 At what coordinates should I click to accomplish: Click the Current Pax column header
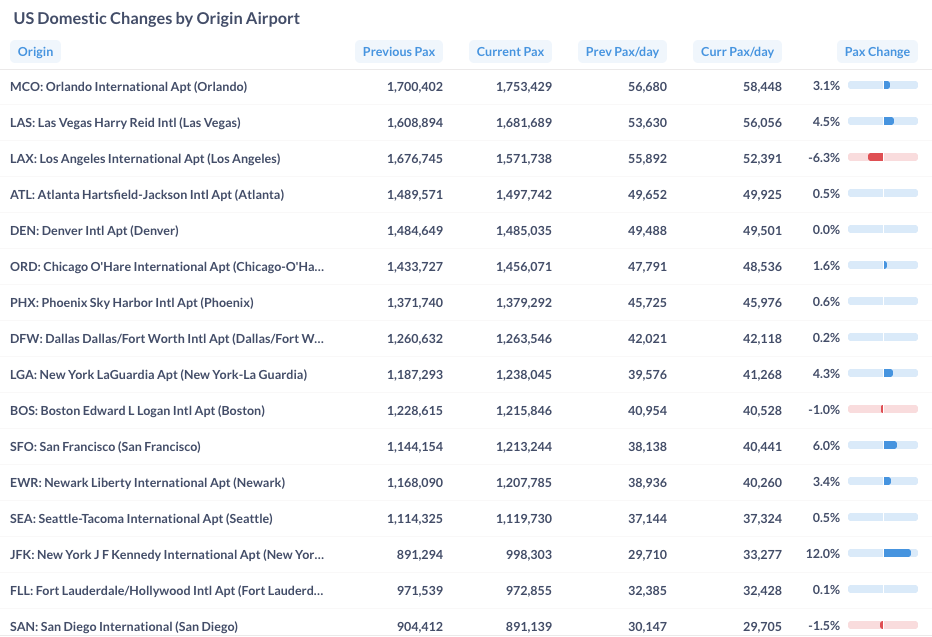click(x=510, y=52)
